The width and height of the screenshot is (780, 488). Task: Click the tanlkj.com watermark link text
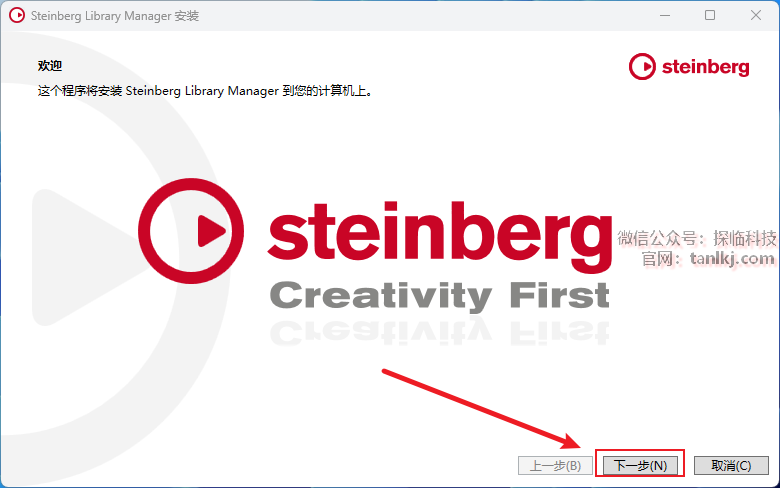(x=732, y=259)
